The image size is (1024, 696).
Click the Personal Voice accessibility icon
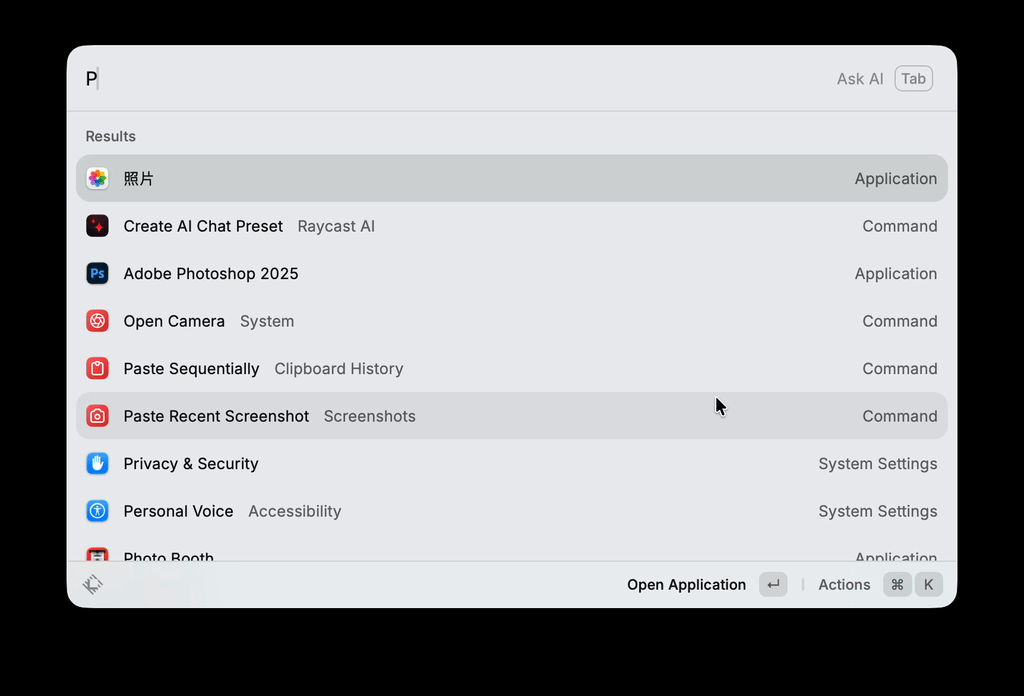97,511
